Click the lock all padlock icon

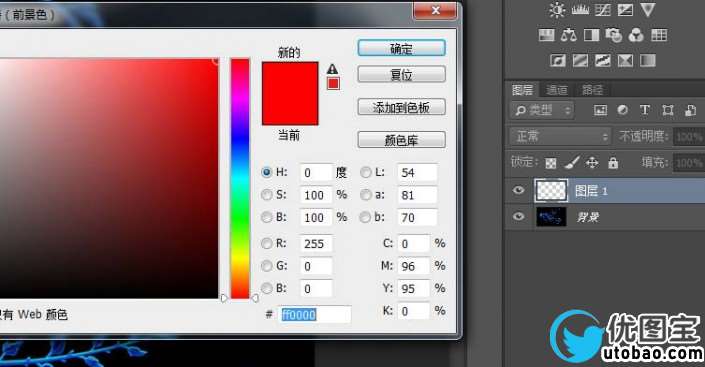tap(613, 162)
